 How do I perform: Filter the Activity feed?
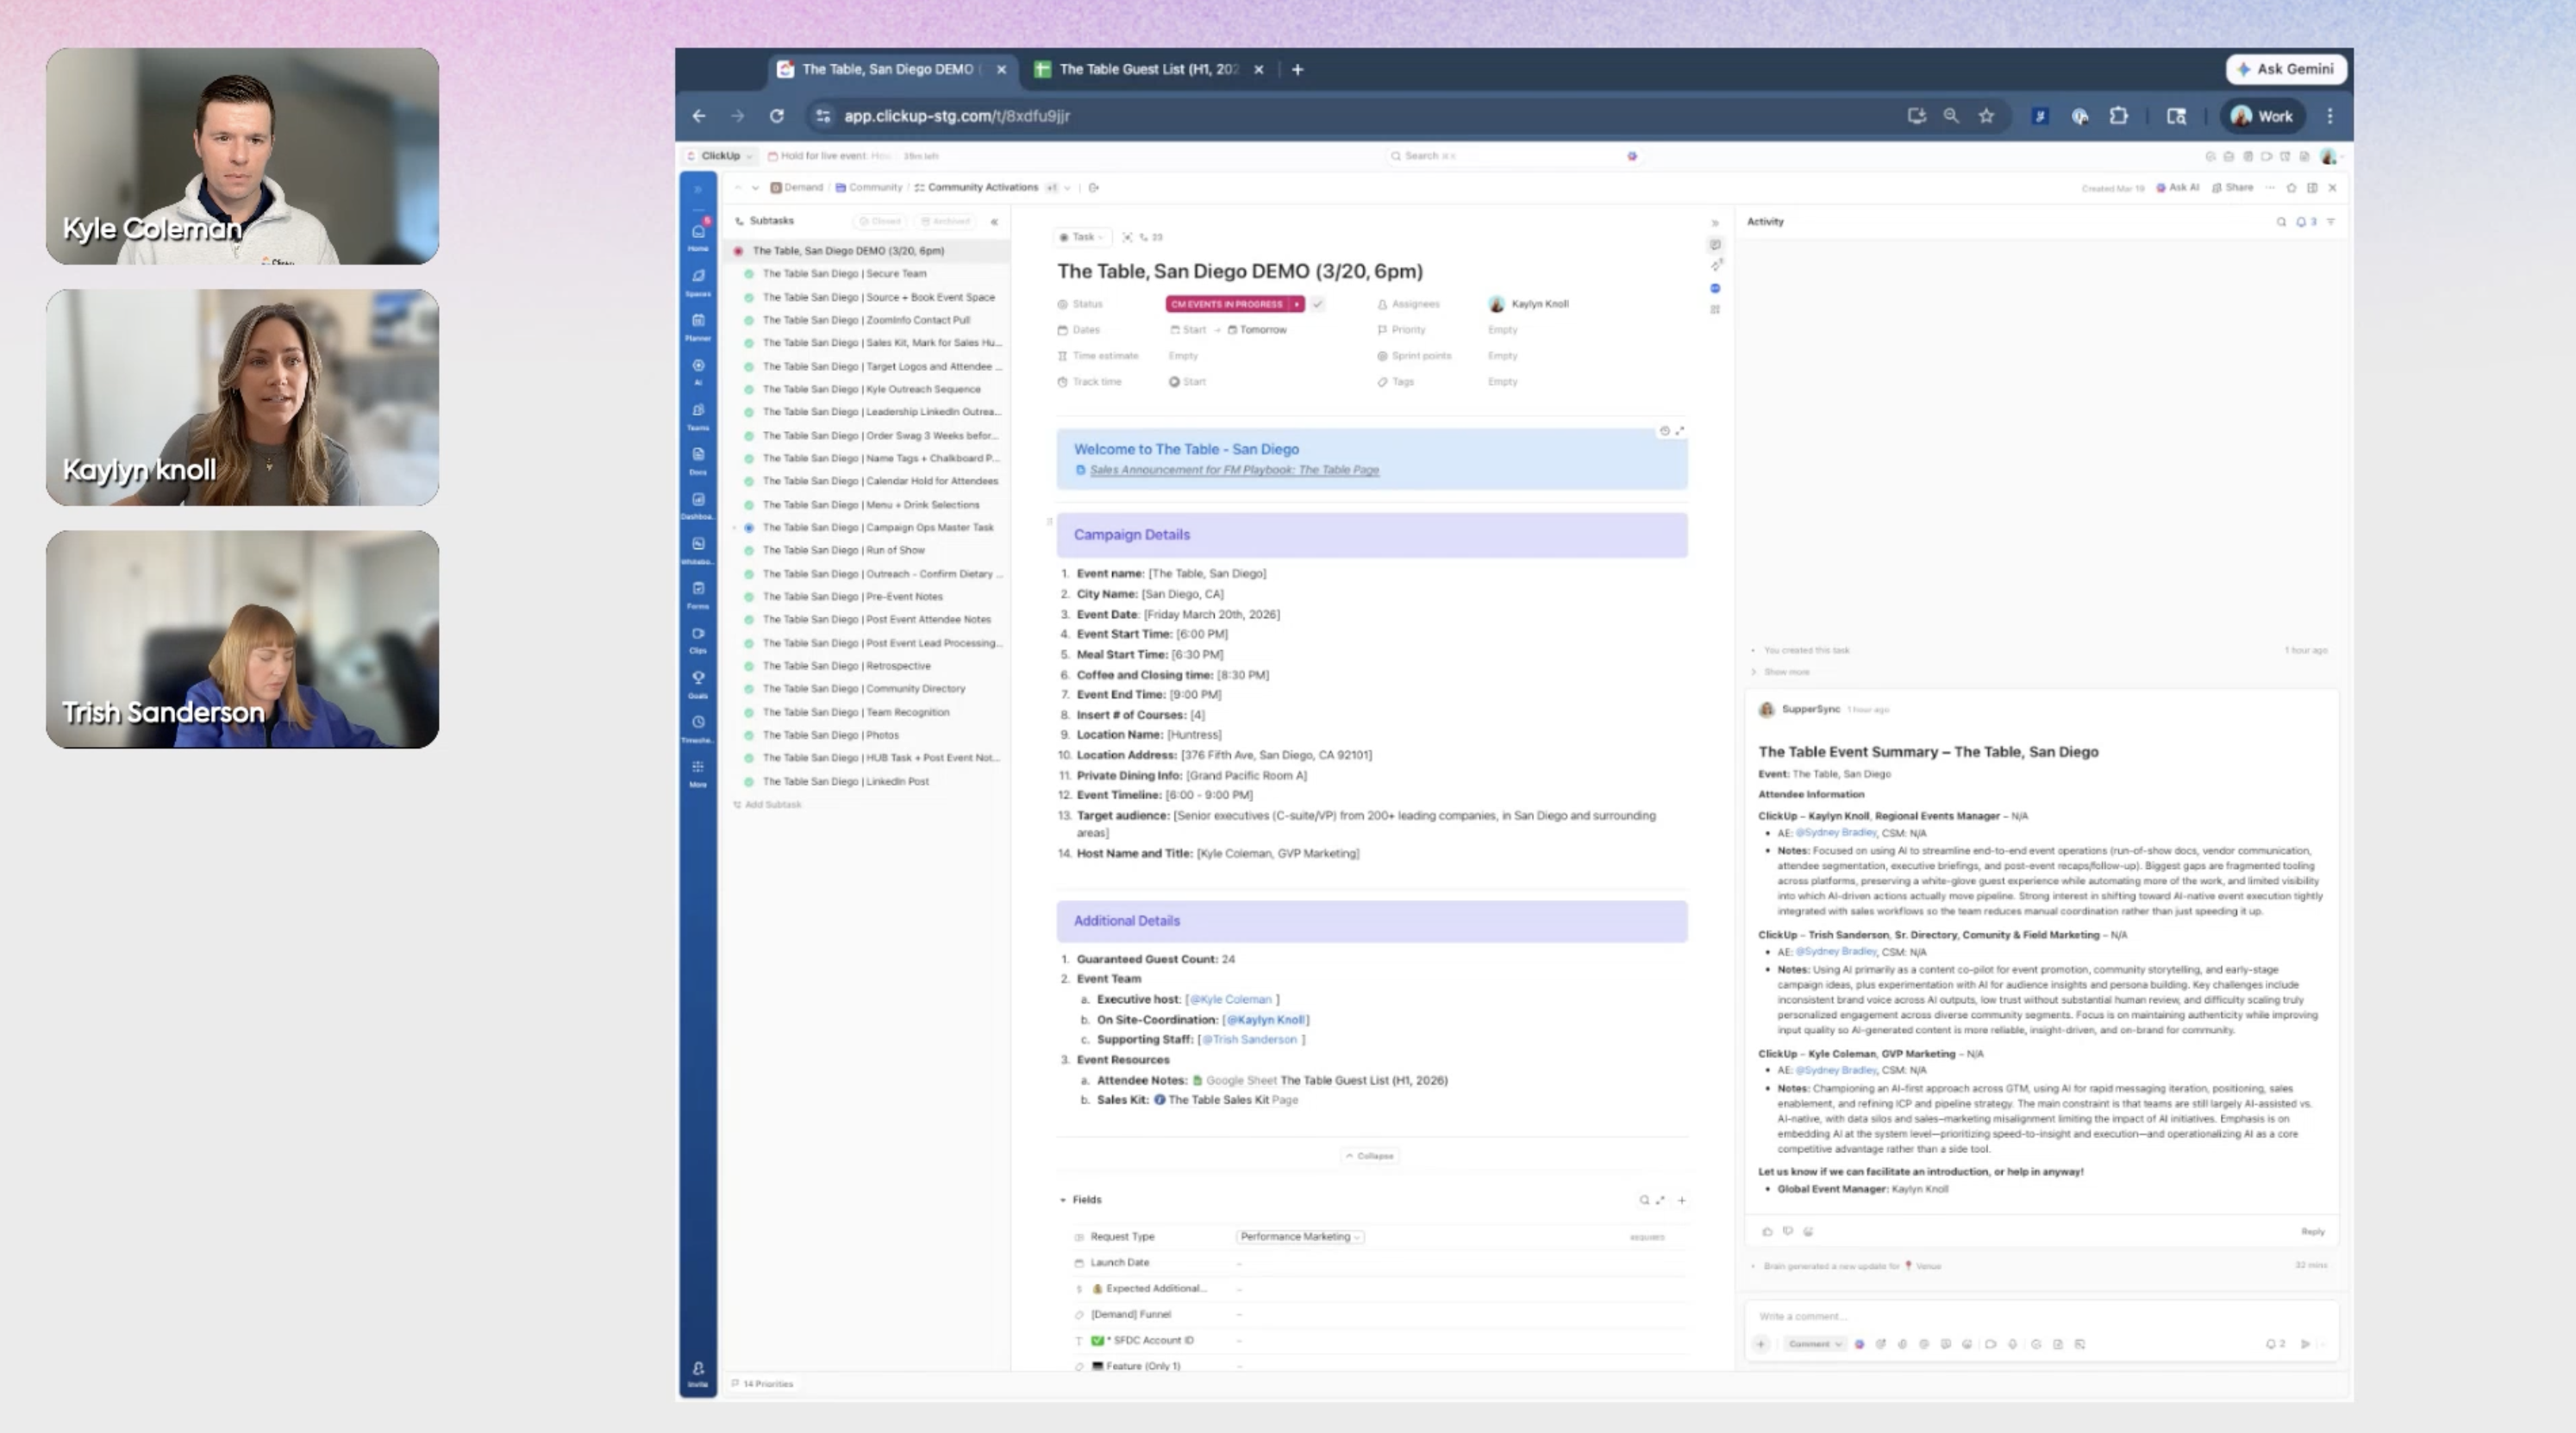click(x=2331, y=222)
